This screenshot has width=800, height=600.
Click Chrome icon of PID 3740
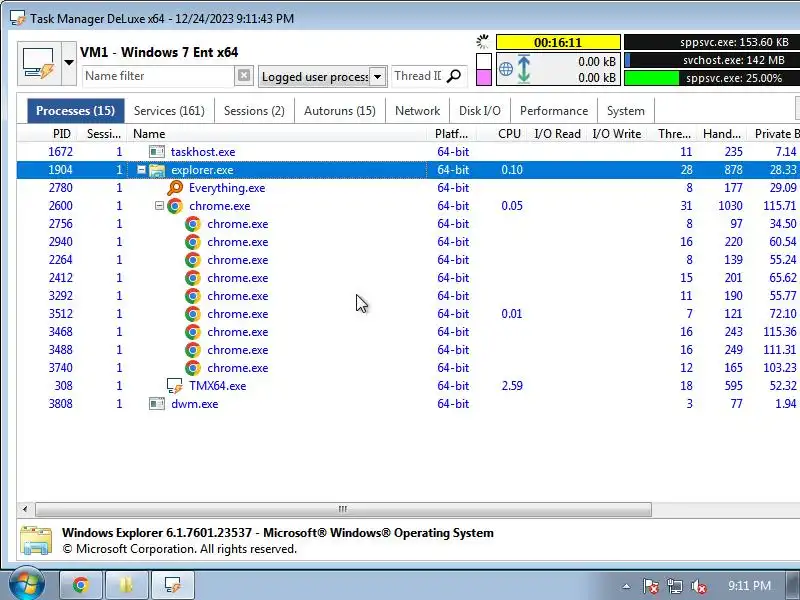tap(192, 368)
